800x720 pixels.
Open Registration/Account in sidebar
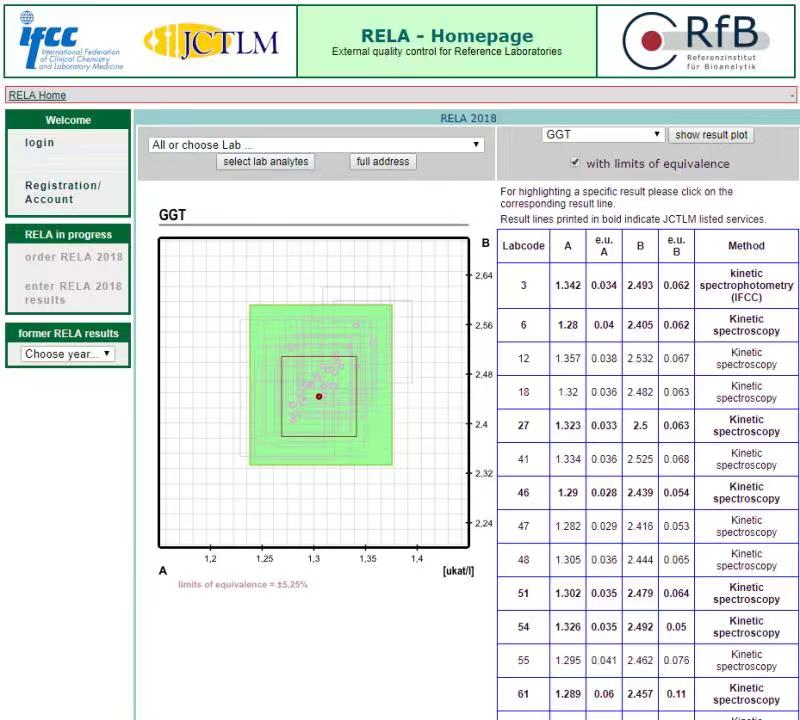point(63,192)
